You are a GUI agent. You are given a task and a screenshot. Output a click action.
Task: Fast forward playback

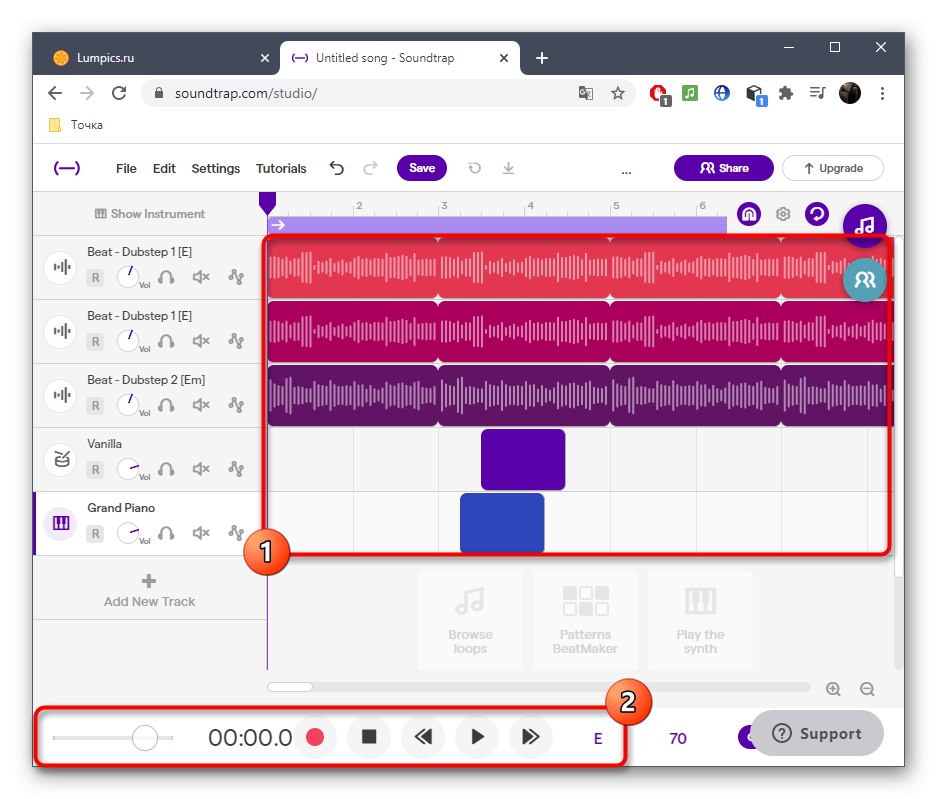531,737
